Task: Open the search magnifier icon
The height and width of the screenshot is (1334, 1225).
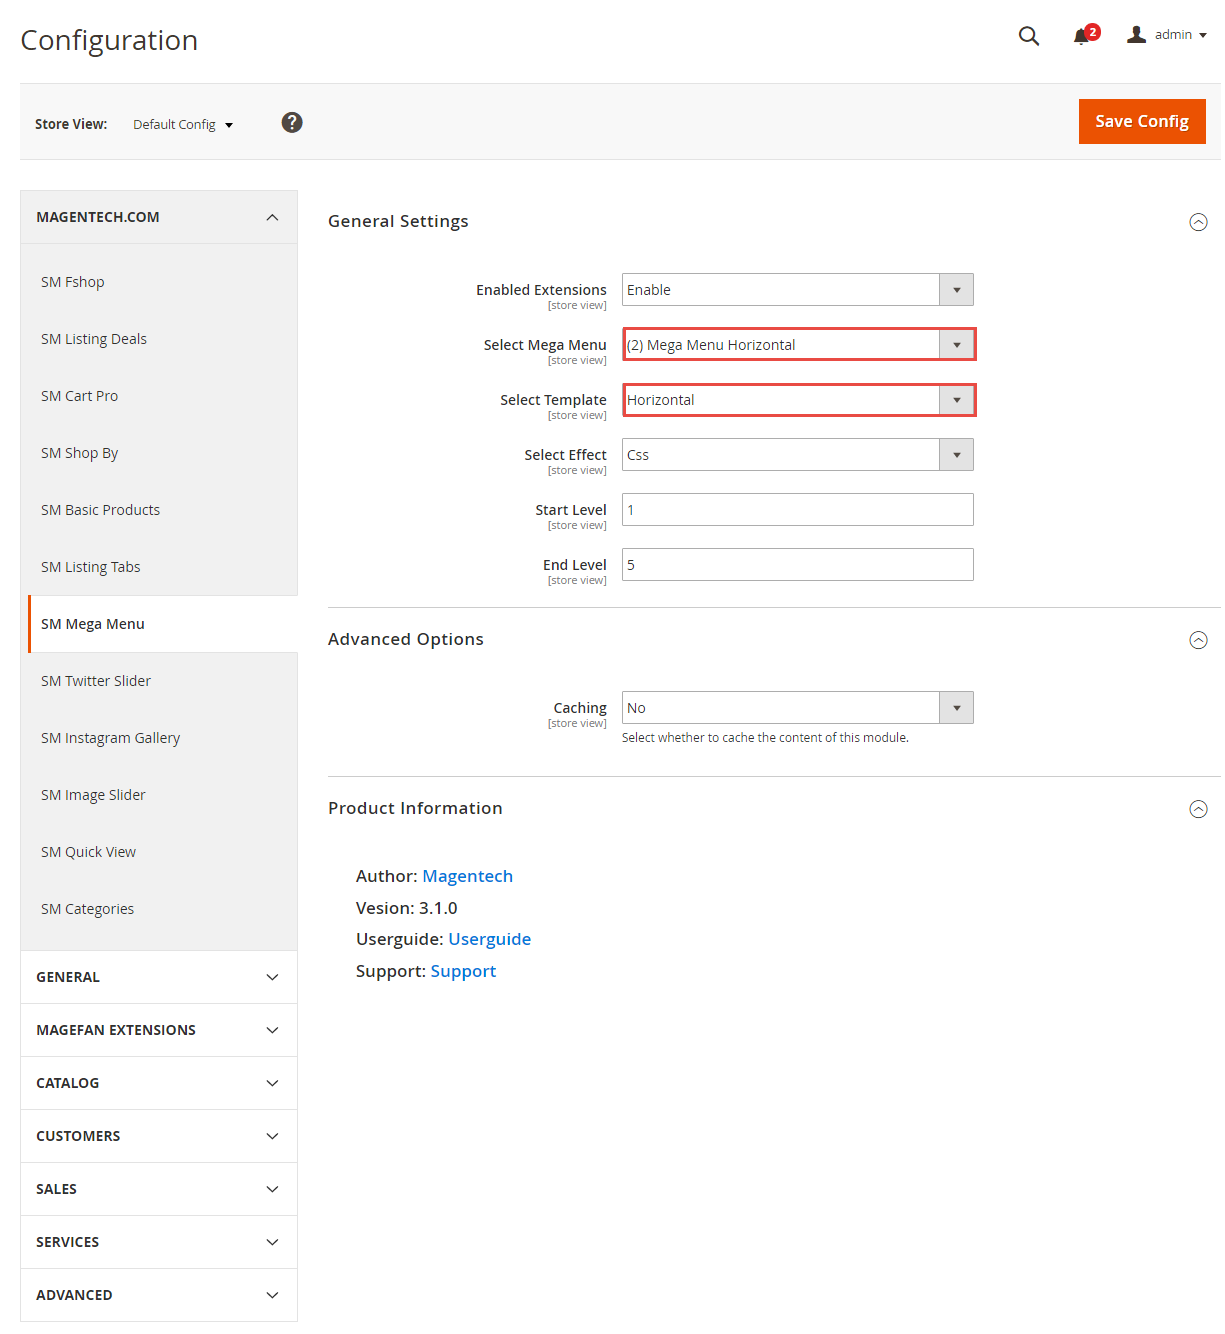Action: pos(1029,36)
